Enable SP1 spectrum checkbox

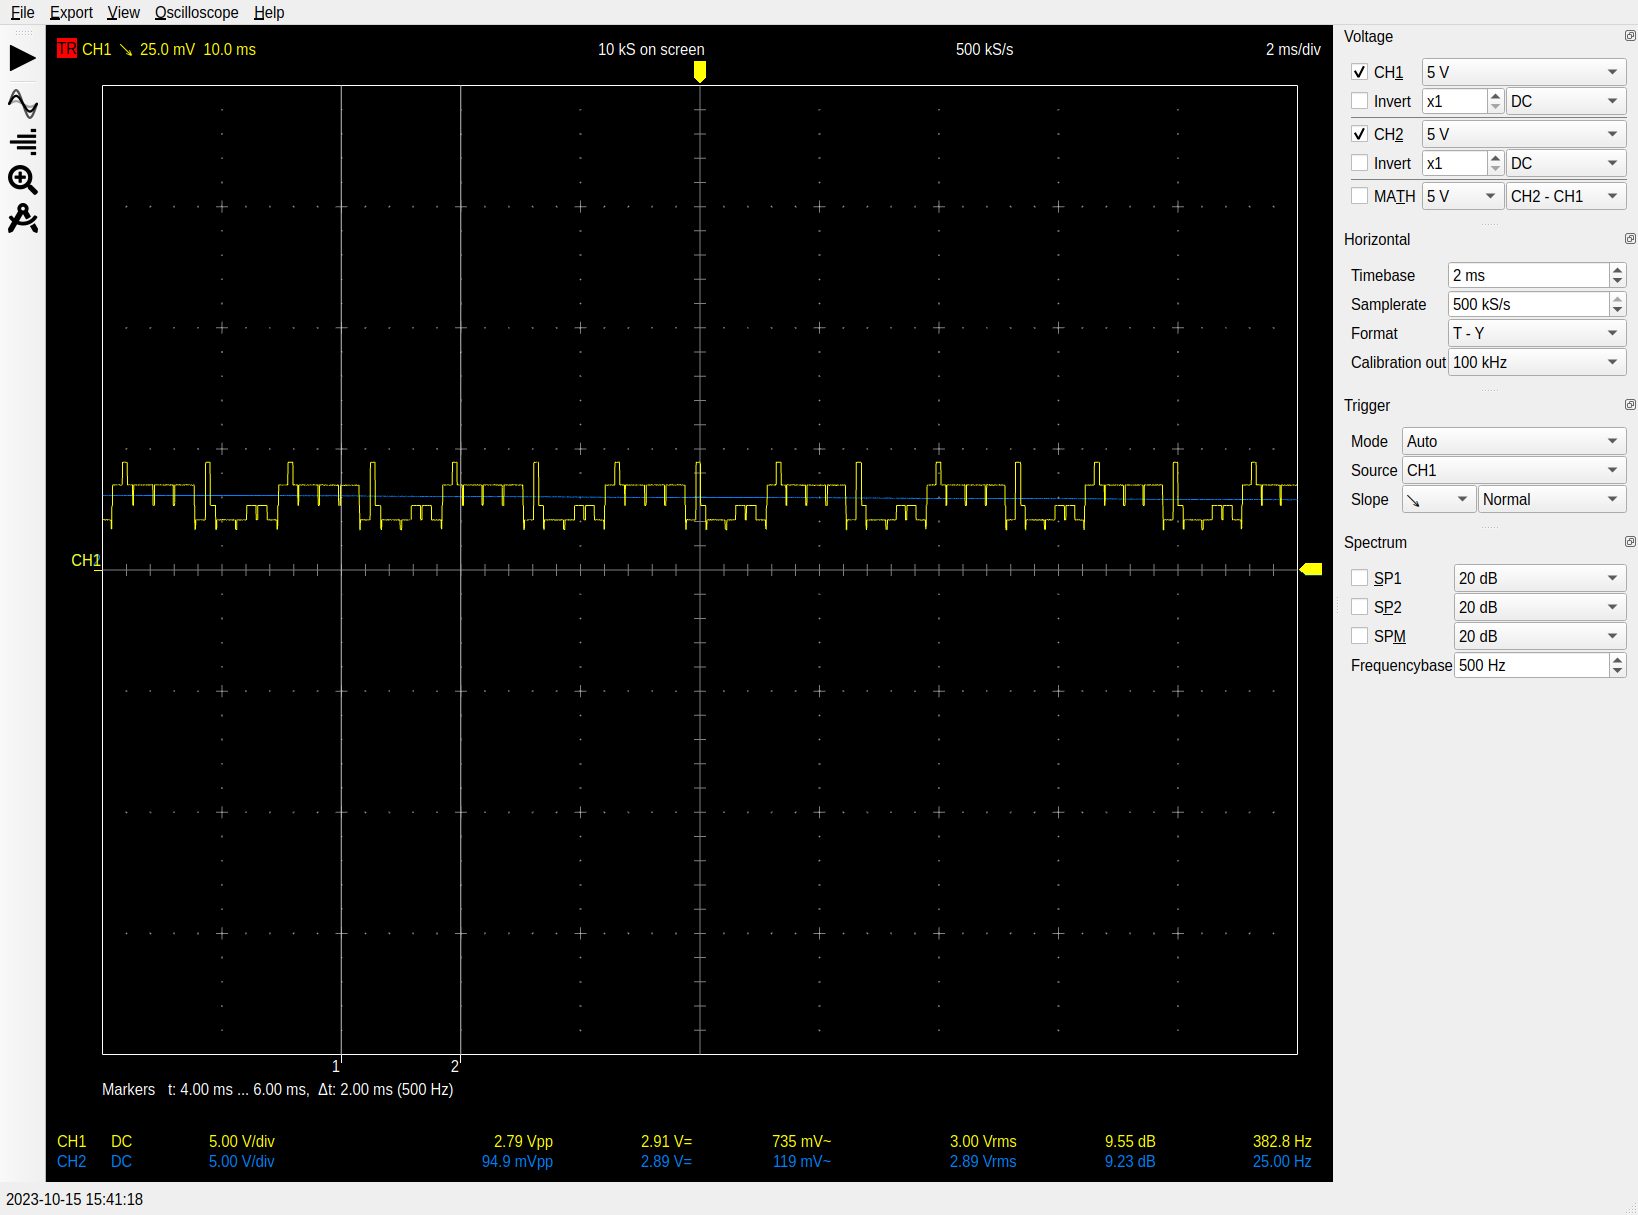[1359, 578]
